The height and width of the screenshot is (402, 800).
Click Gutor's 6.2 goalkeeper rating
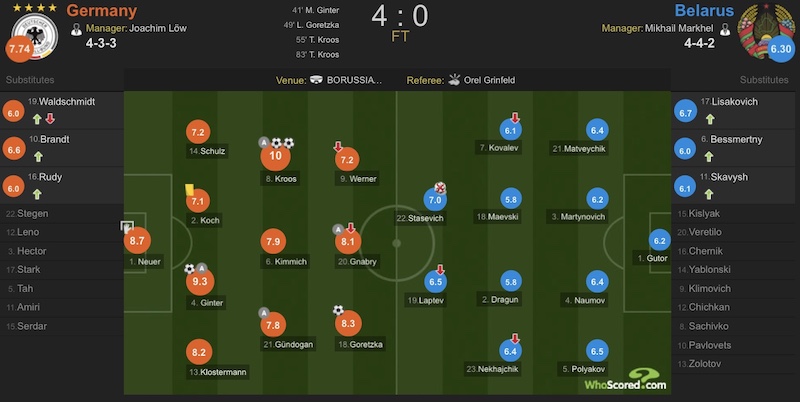(660, 240)
